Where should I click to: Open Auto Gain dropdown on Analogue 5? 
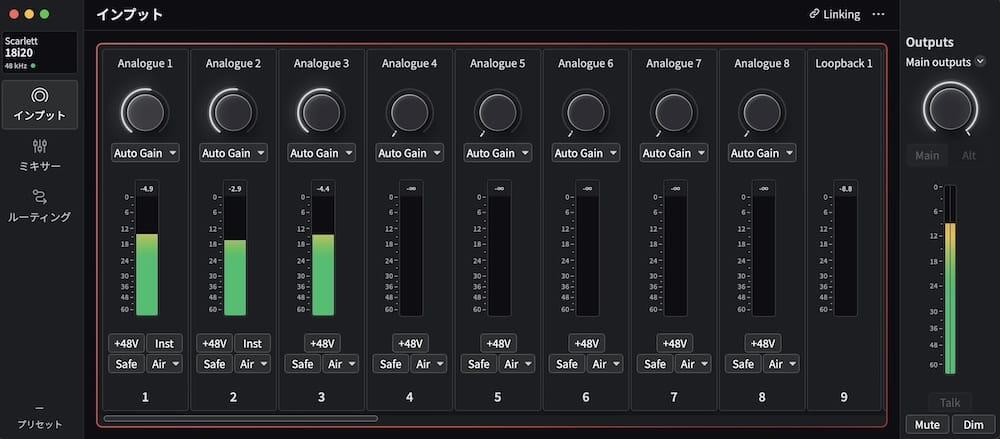497,153
